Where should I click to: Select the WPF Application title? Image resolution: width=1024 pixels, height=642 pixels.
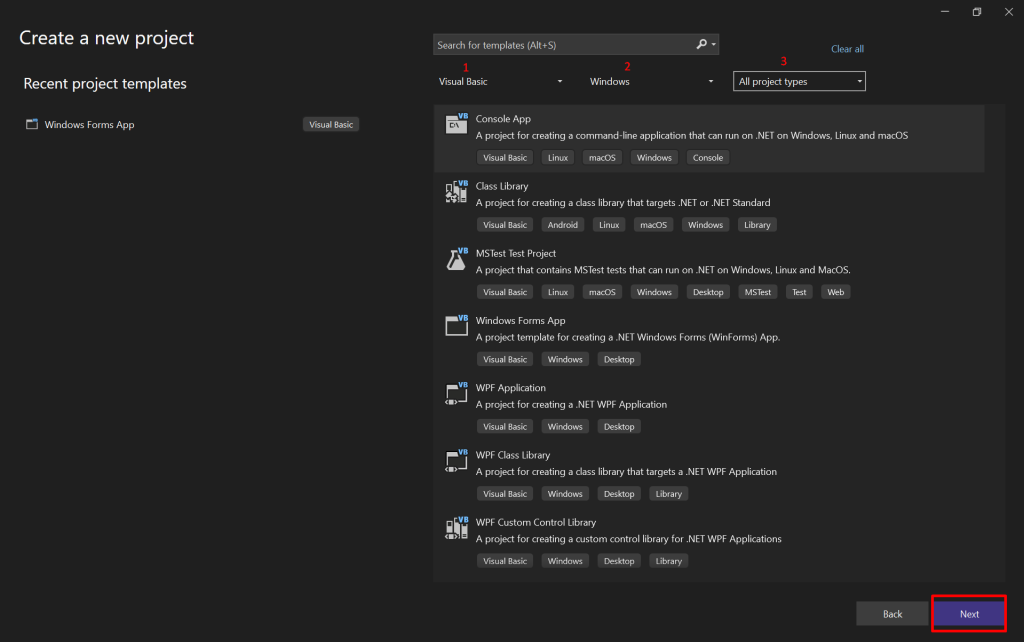[x=510, y=388]
